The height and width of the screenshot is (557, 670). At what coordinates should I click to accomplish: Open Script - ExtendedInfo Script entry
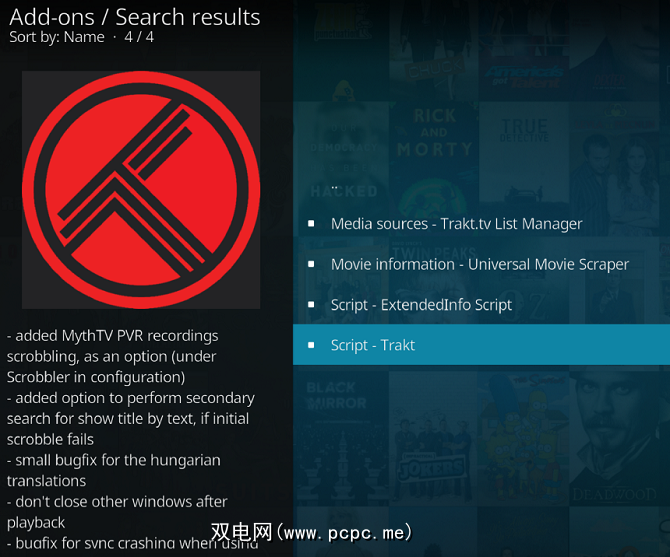(481, 305)
